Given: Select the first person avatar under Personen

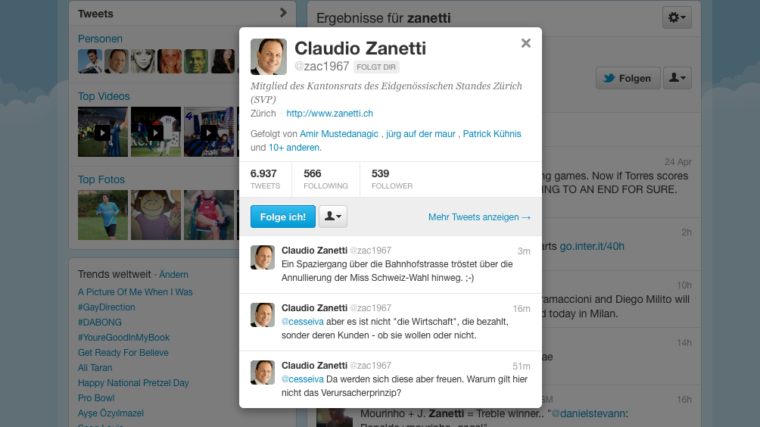Looking at the screenshot, I should click(x=90, y=61).
